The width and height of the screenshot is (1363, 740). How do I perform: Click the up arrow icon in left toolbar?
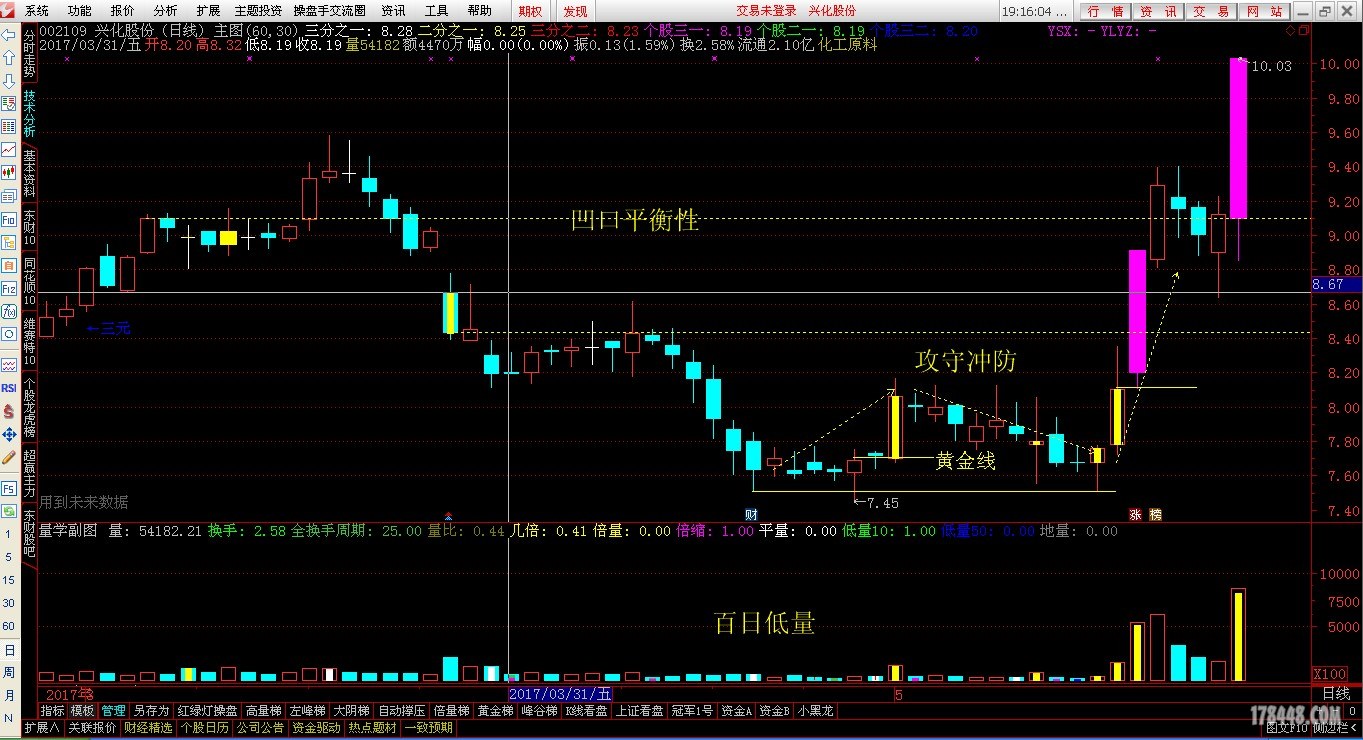click(8, 58)
